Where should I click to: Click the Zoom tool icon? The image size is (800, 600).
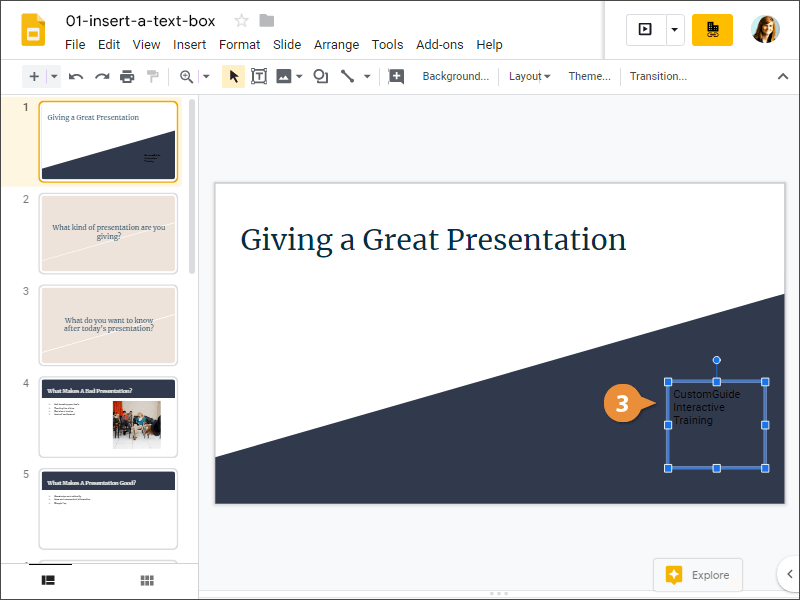pos(186,76)
